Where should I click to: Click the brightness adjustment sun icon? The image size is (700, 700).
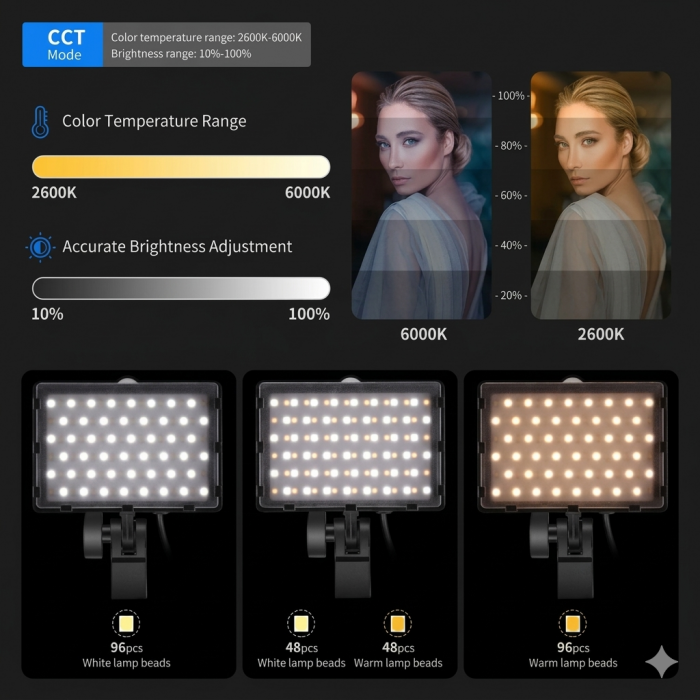pyautogui.click(x=40, y=246)
